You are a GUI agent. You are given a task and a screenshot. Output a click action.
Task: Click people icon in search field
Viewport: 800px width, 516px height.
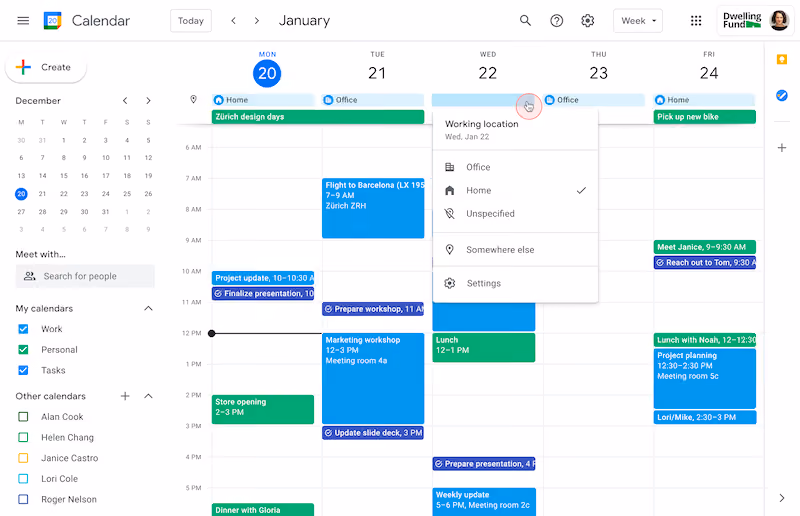[30, 276]
